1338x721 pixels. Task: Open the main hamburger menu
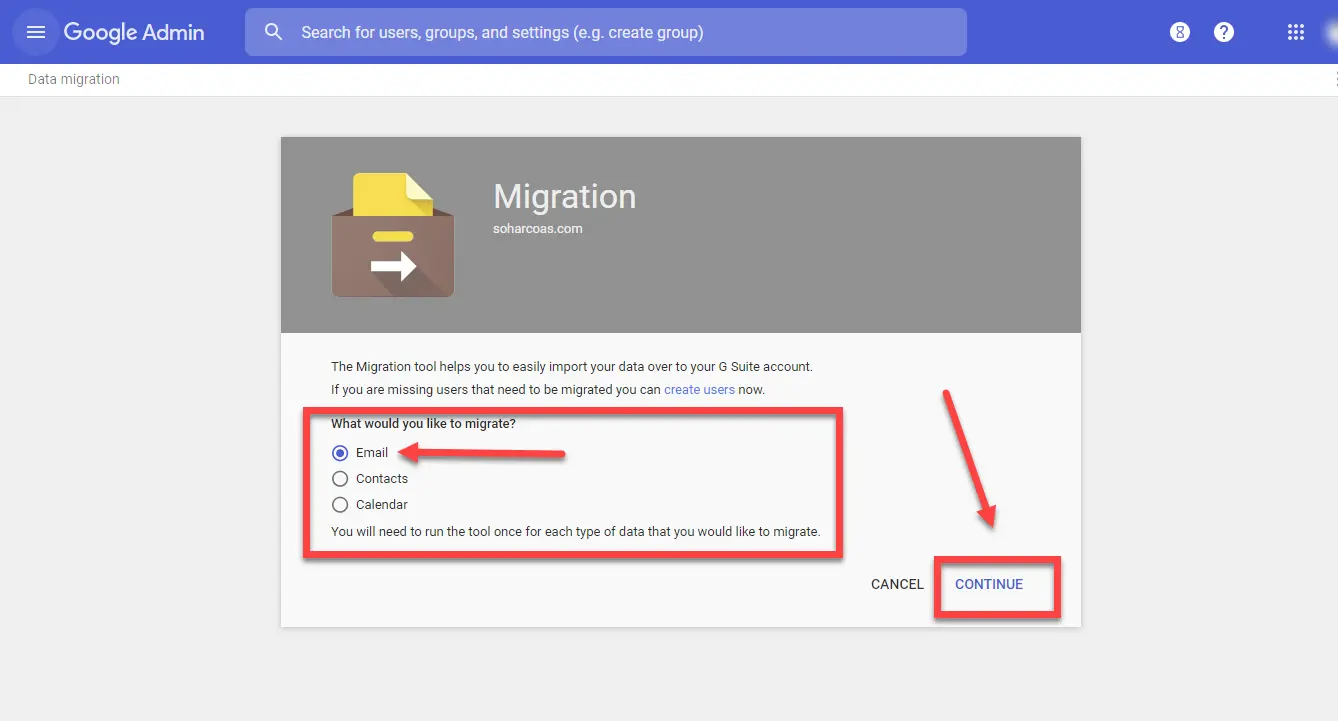[x=36, y=32]
